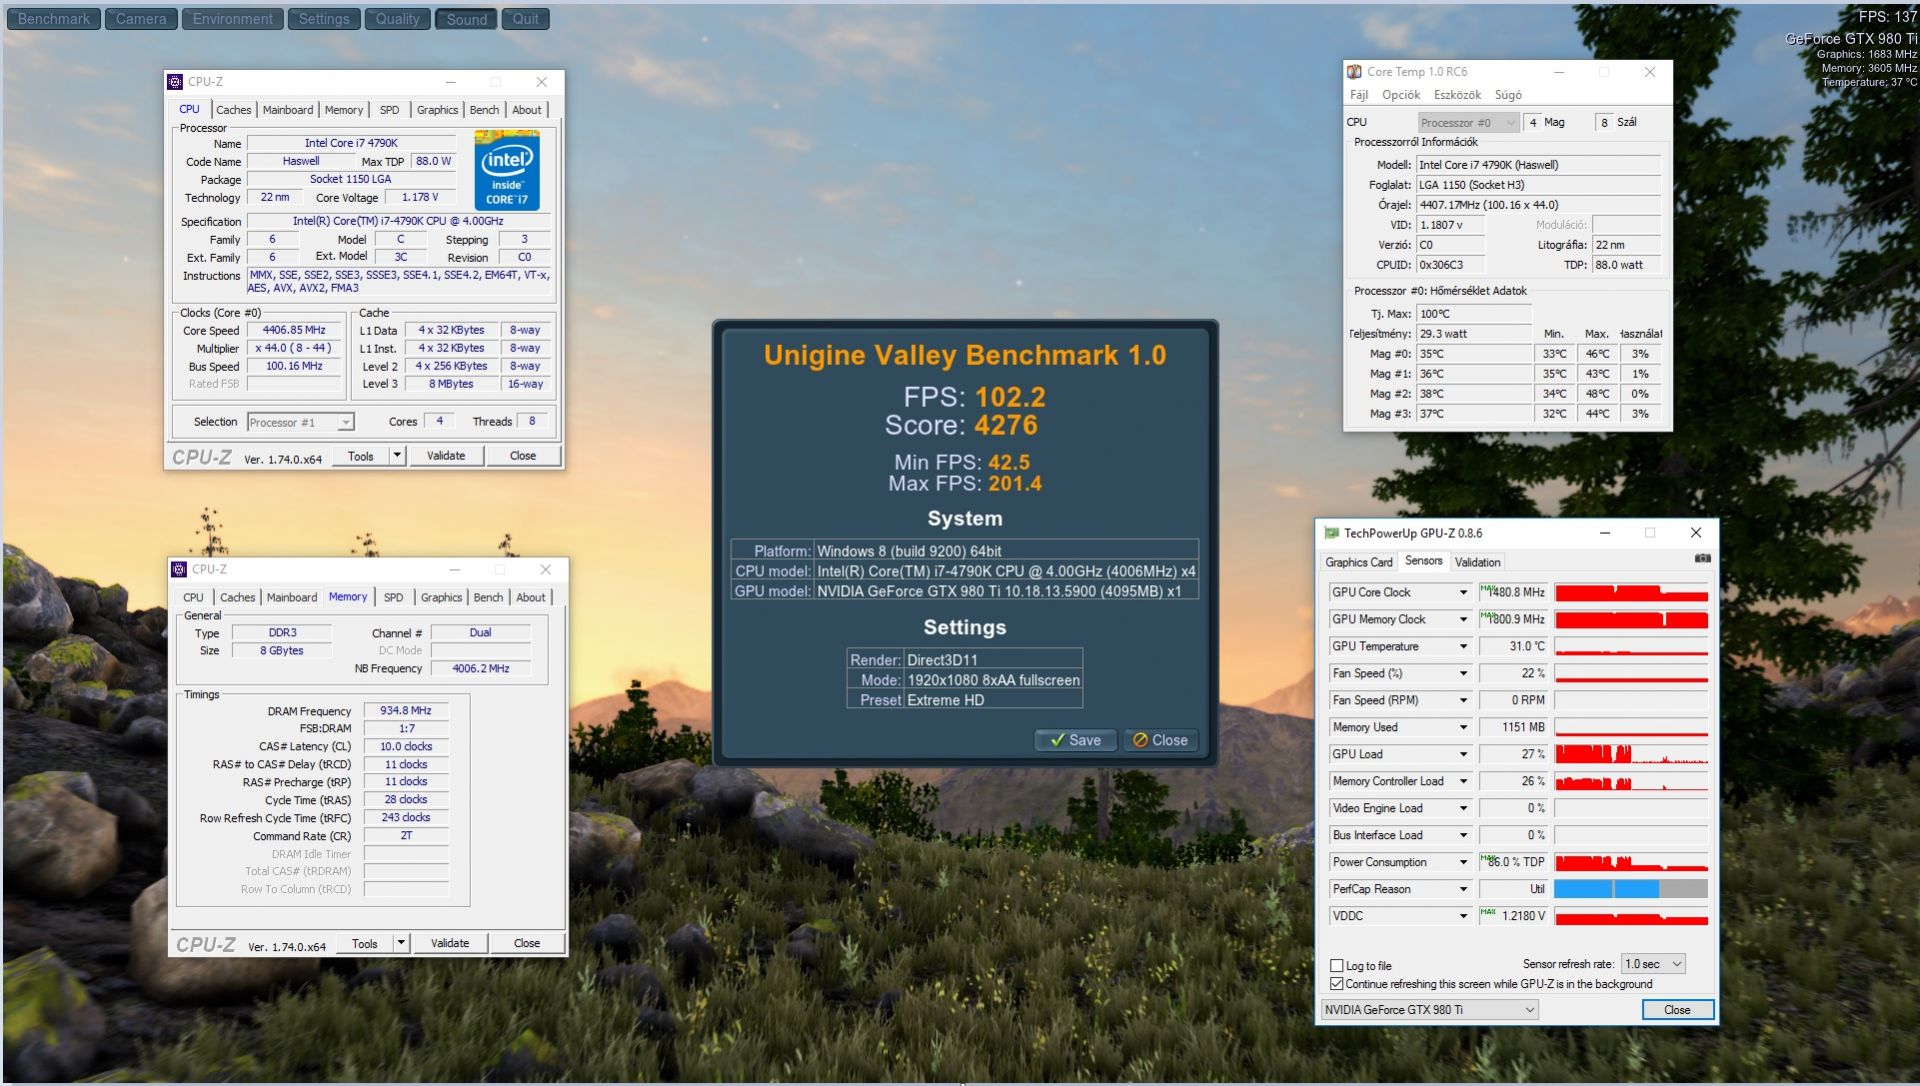Uncheck Continue refreshing while GPU-Z is in background
This screenshot has width=1920, height=1086.
(x=1336, y=984)
